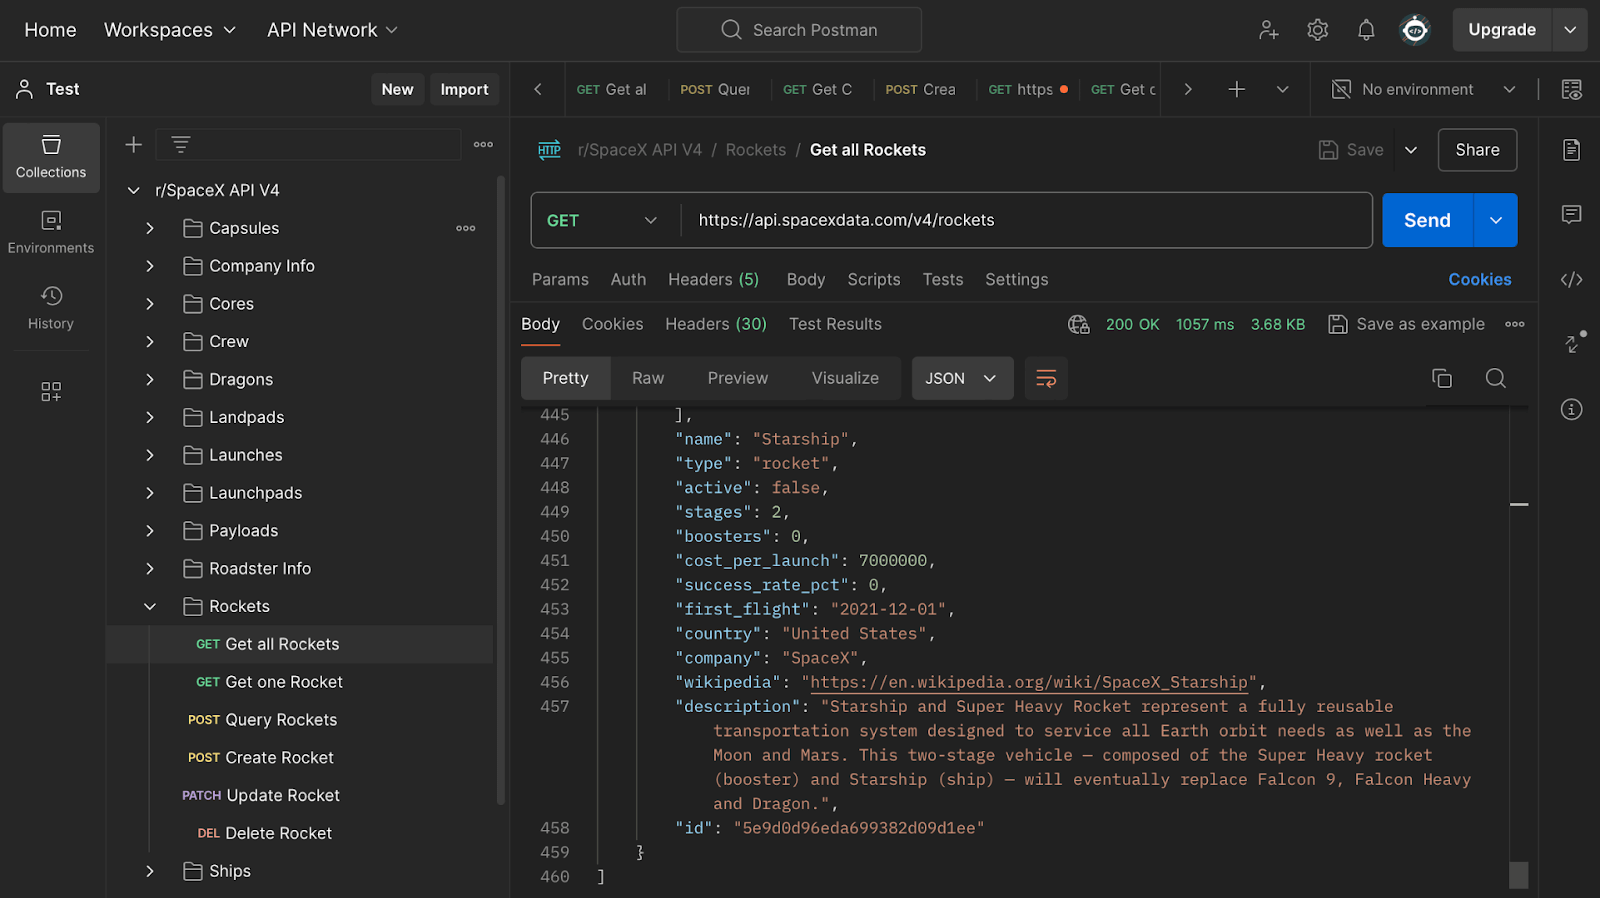
Task: Open the No environment selector
Action: [x=1423, y=89]
